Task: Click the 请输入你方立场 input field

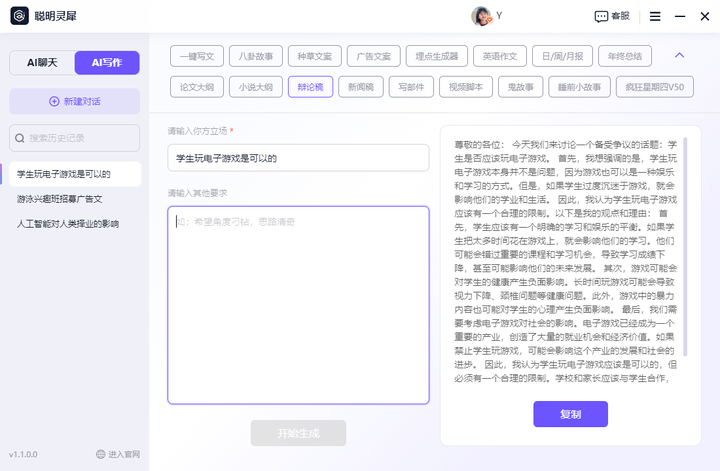Action: pyautogui.click(x=298, y=158)
